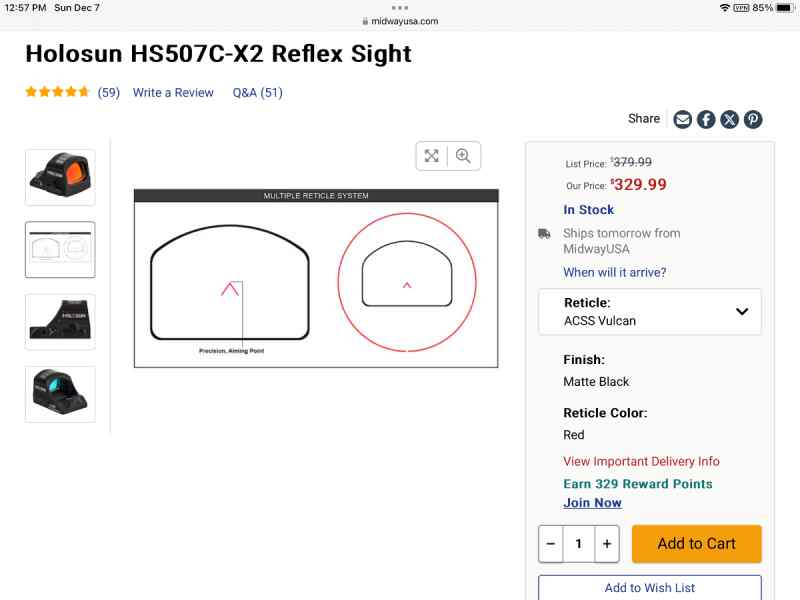Click the quantity input field
Image resolution: width=800 pixels, height=600 pixels.
click(578, 544)
